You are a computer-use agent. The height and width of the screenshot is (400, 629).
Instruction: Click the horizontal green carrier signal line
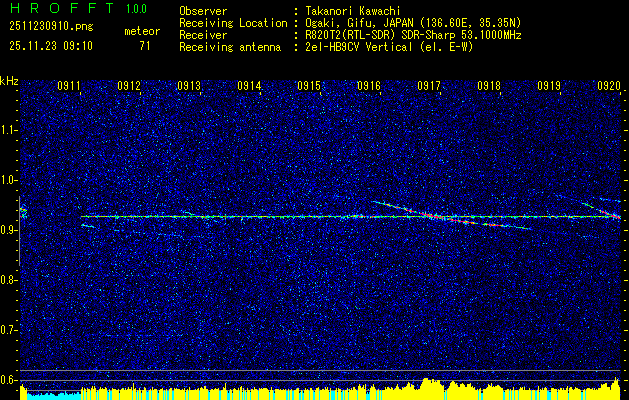coord(250,216)
